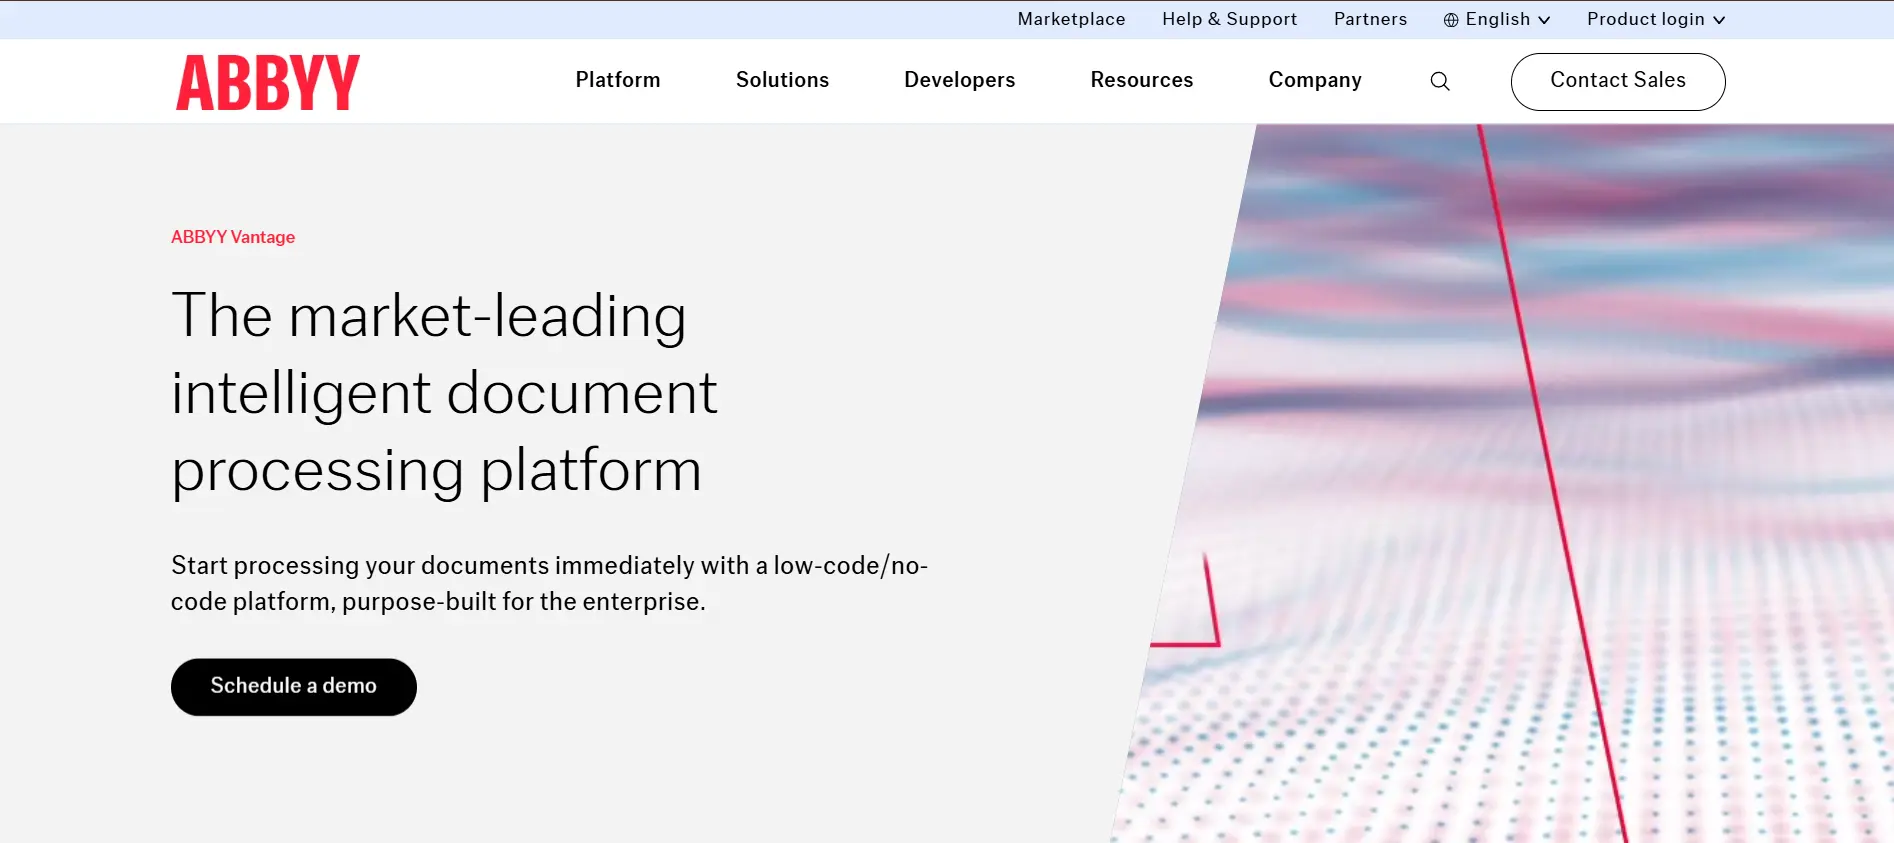The height and width of the screenshot is (843, 1894).
Task: Select the Solutions menu item
Action: click(782, 80)
